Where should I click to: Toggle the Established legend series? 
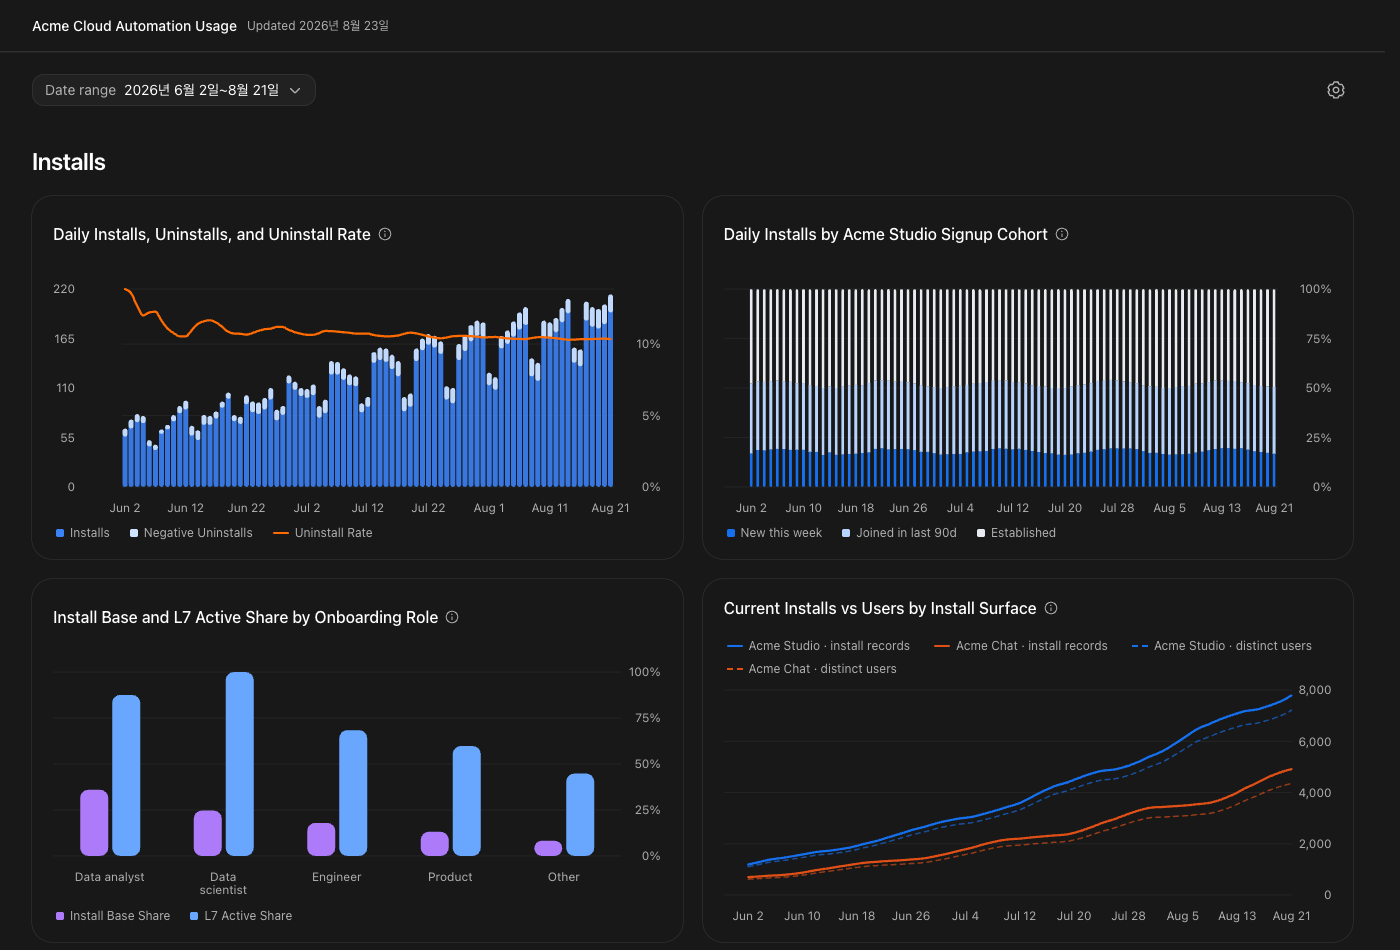click(1016, 533)
